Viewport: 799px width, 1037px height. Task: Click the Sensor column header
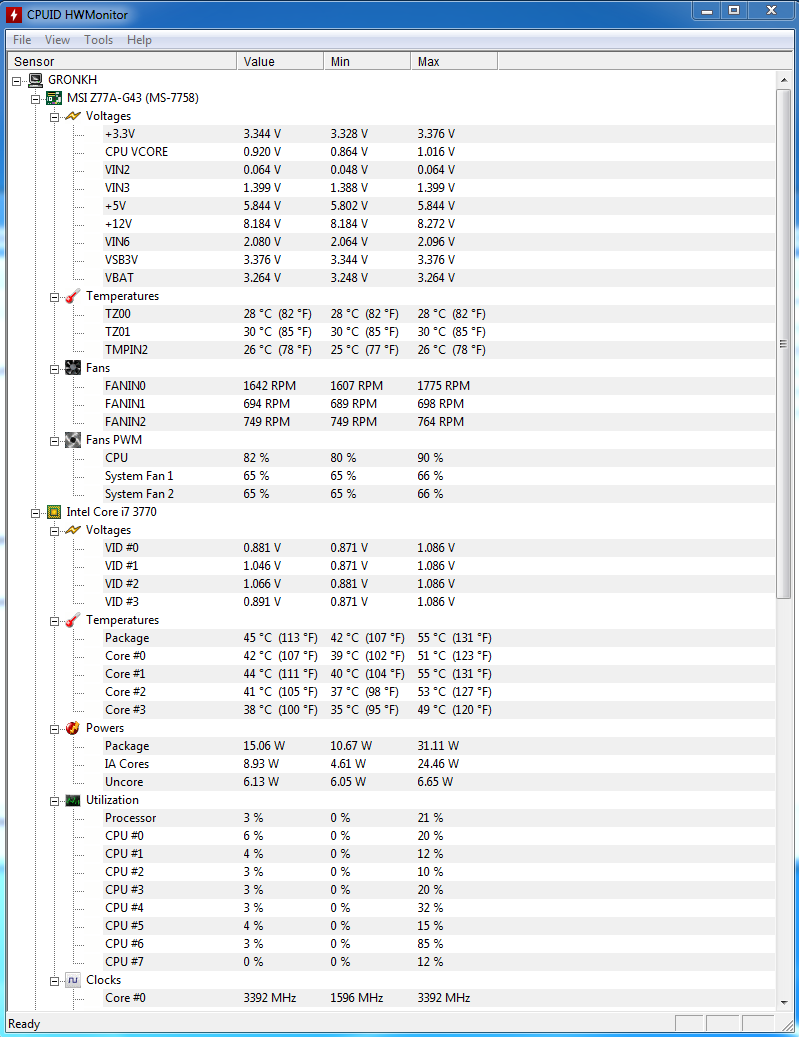click(x=122, y=62)
